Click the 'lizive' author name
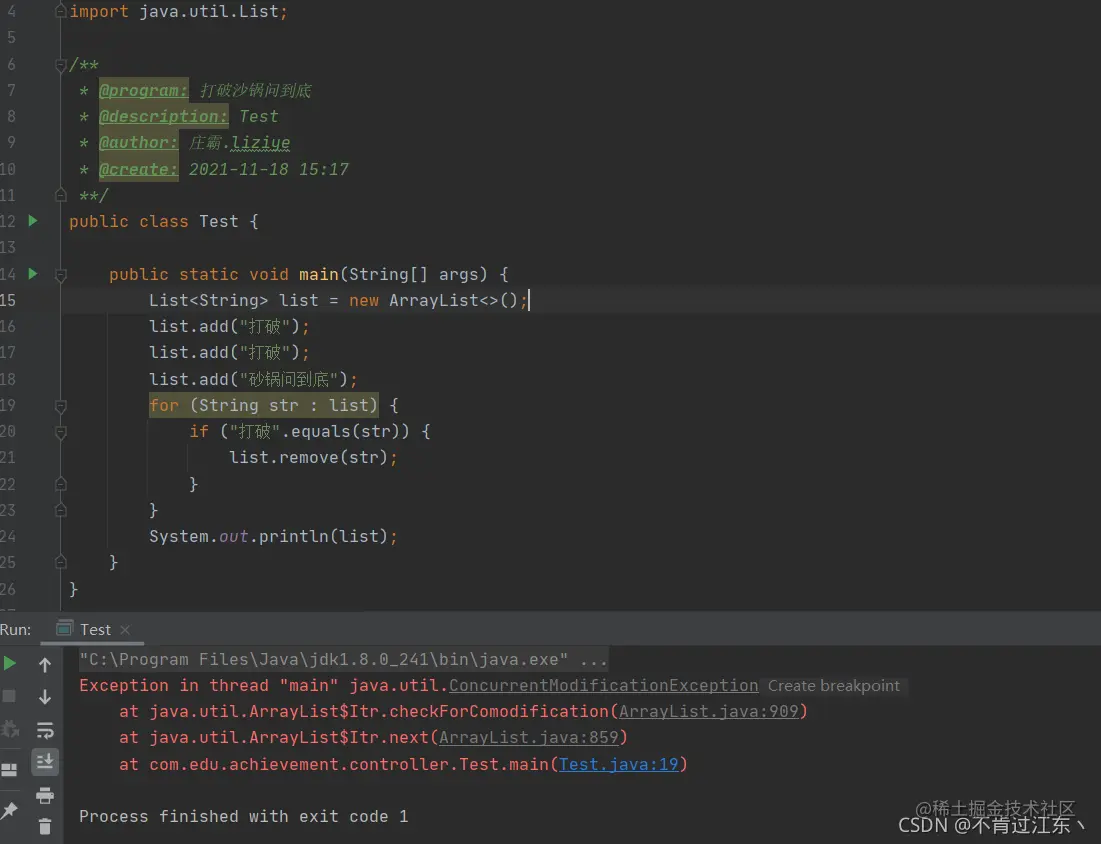Image resolution: width=1101 pixels, height=844 pixels. coord(261,143)
